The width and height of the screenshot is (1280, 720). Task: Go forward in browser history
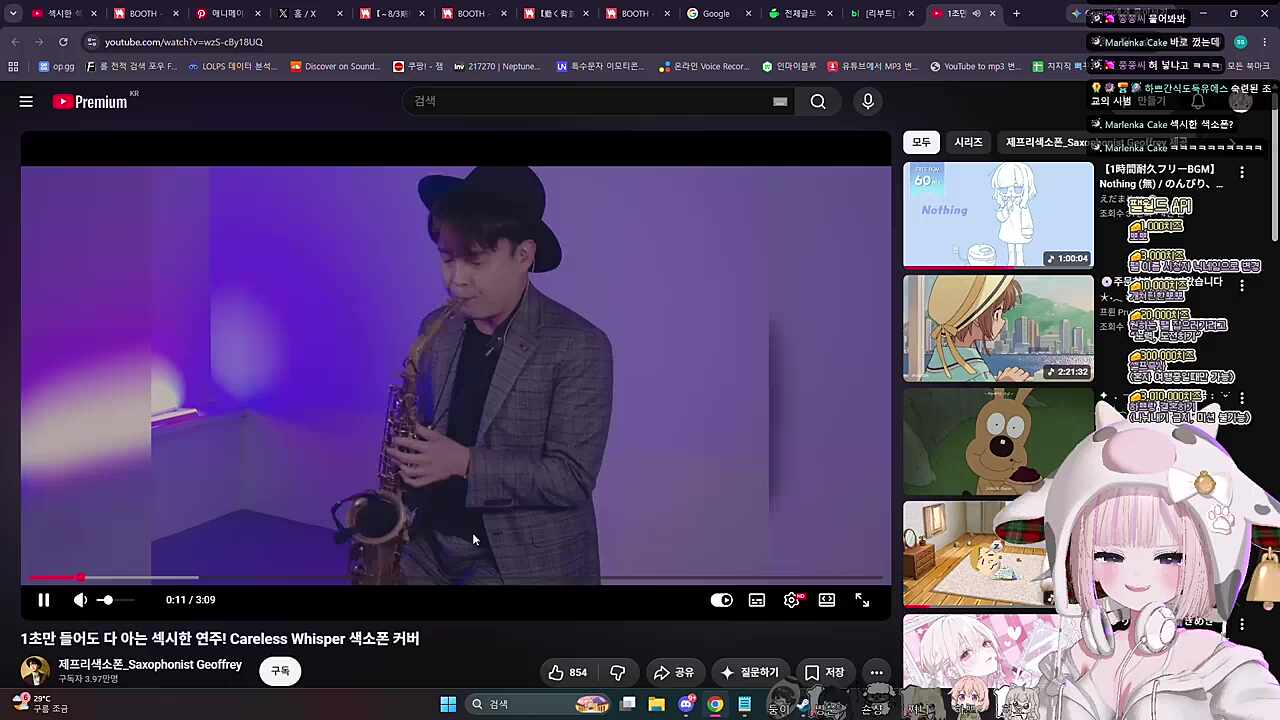tap(39, 42)
